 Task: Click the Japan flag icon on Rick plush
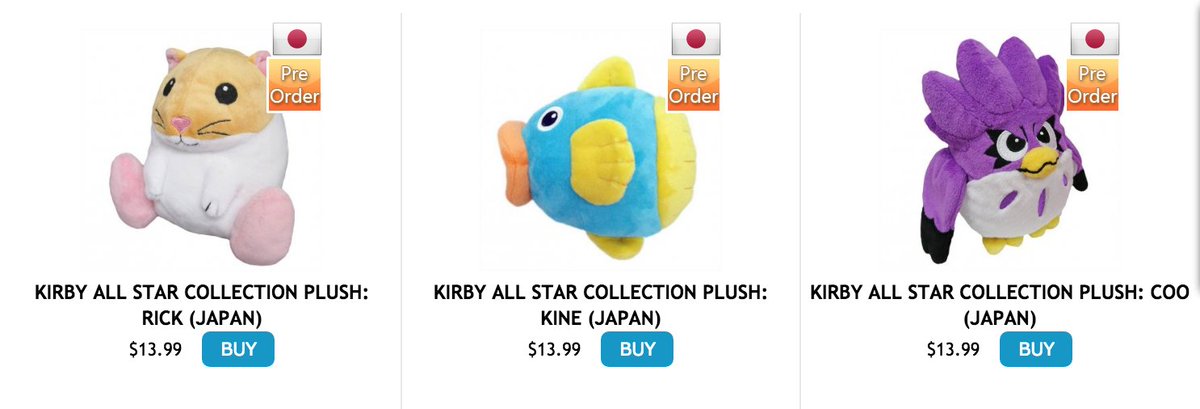297,39
